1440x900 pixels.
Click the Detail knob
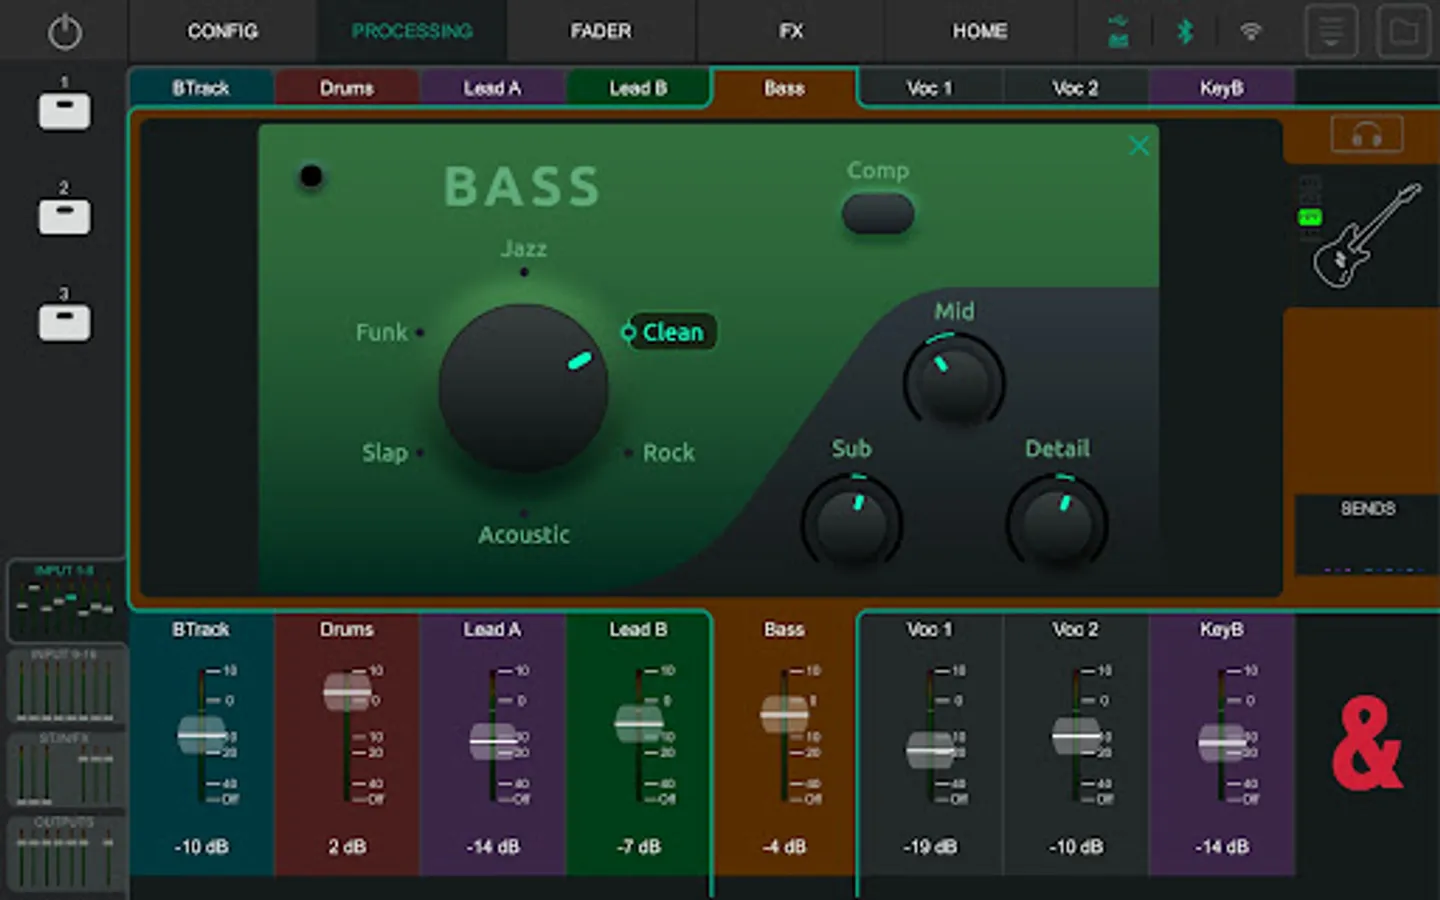point(1057,522)
